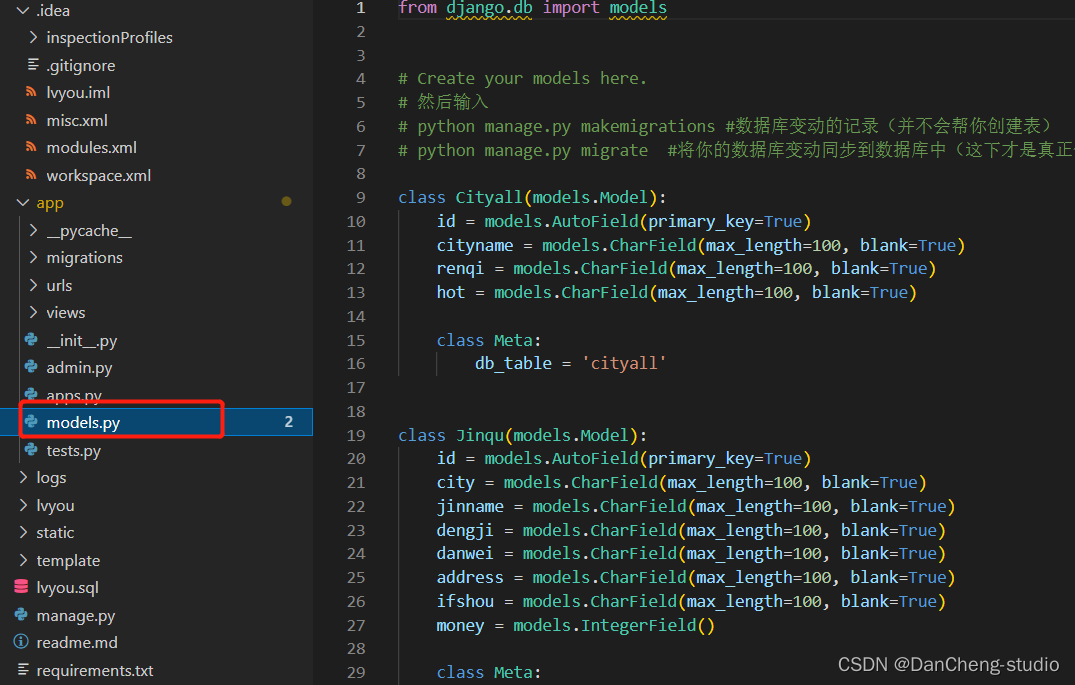Open readme.md in the explorer
This screenshot has height=685, width=1075.
point(77,642)
